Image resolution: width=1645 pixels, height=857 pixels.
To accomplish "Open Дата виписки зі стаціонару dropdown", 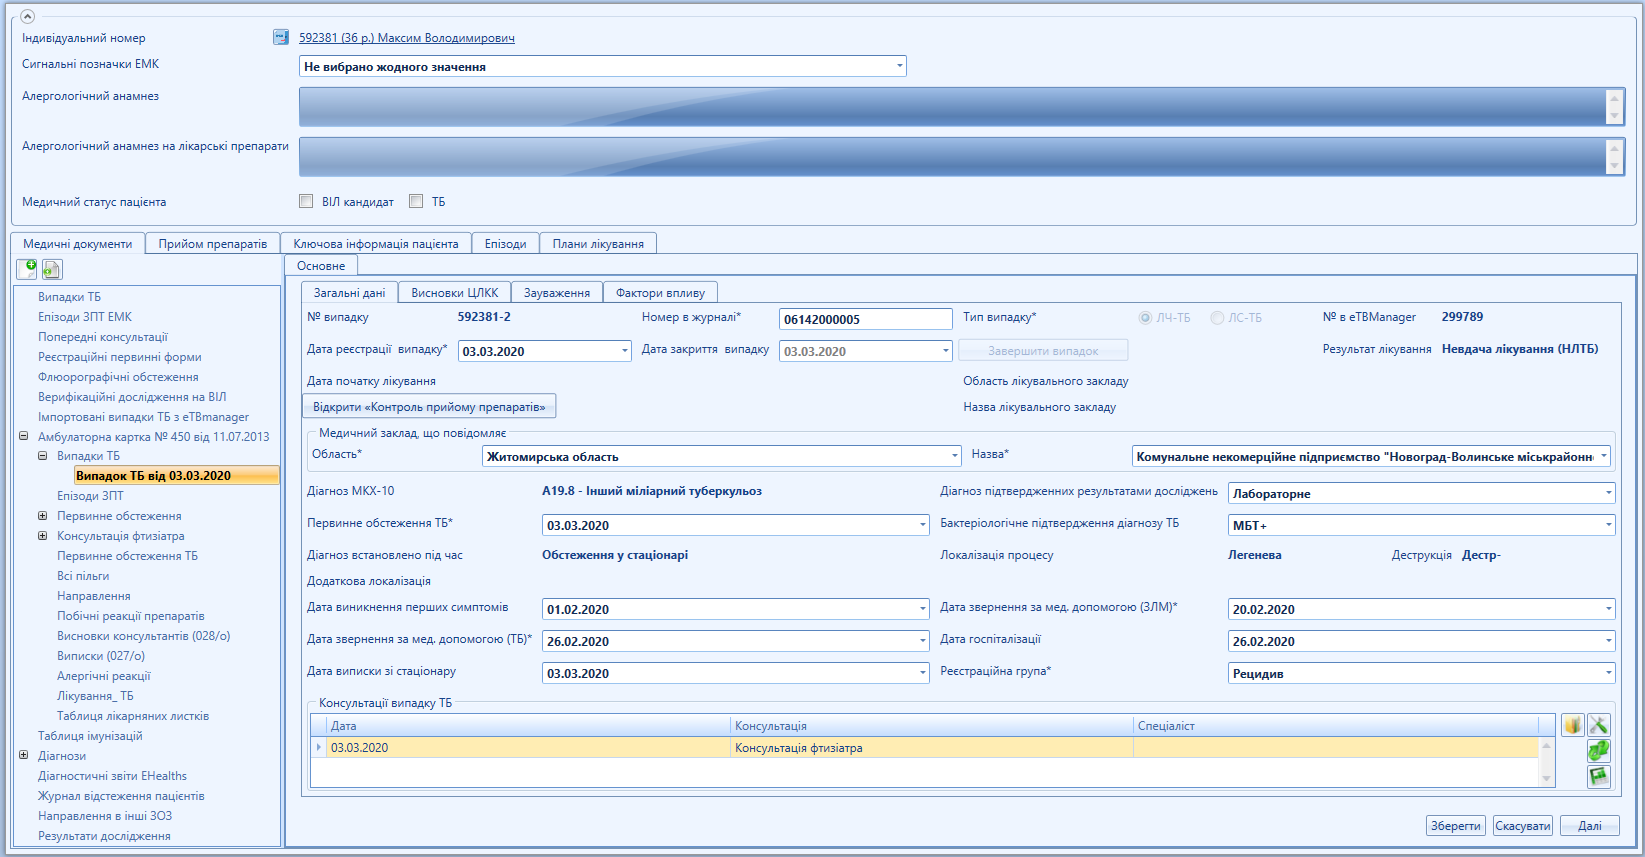I will (922, 673).
